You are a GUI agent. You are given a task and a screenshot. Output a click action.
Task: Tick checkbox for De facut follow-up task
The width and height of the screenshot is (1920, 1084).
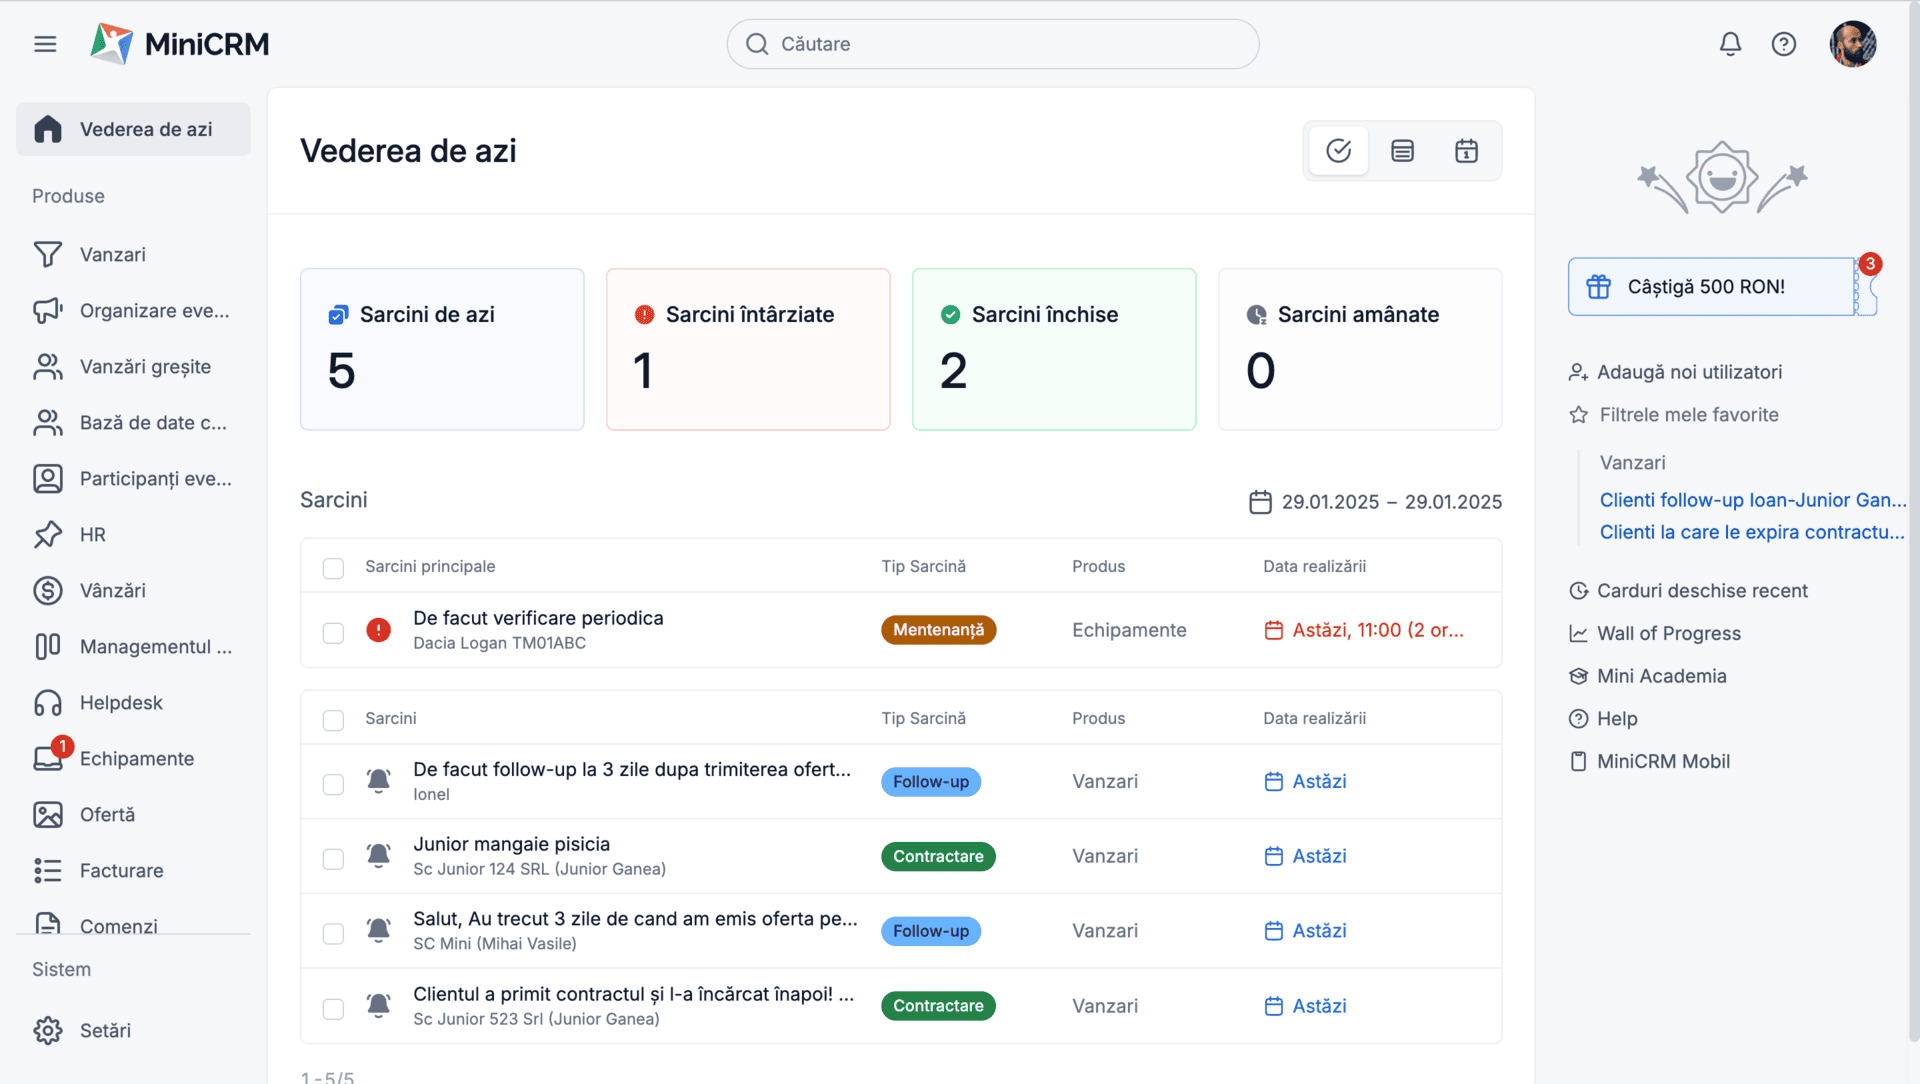[x=333, y=784]
